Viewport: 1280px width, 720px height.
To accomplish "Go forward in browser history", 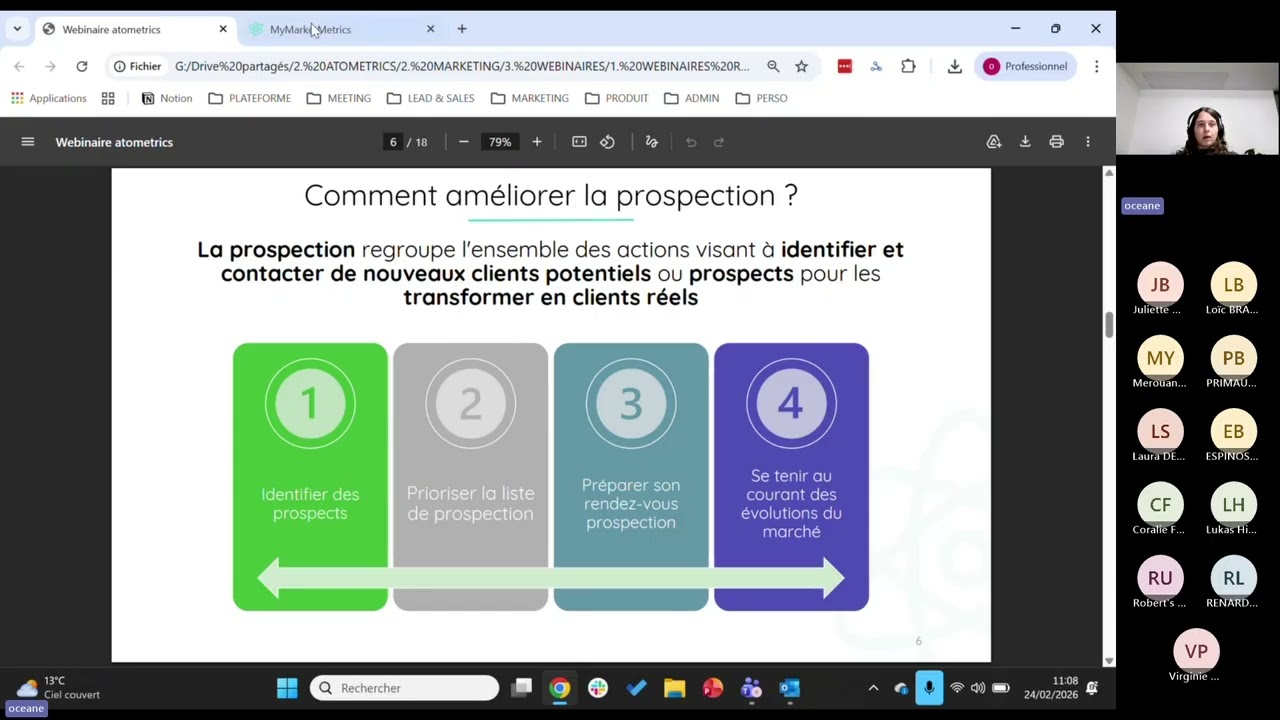I will [50, 66].
